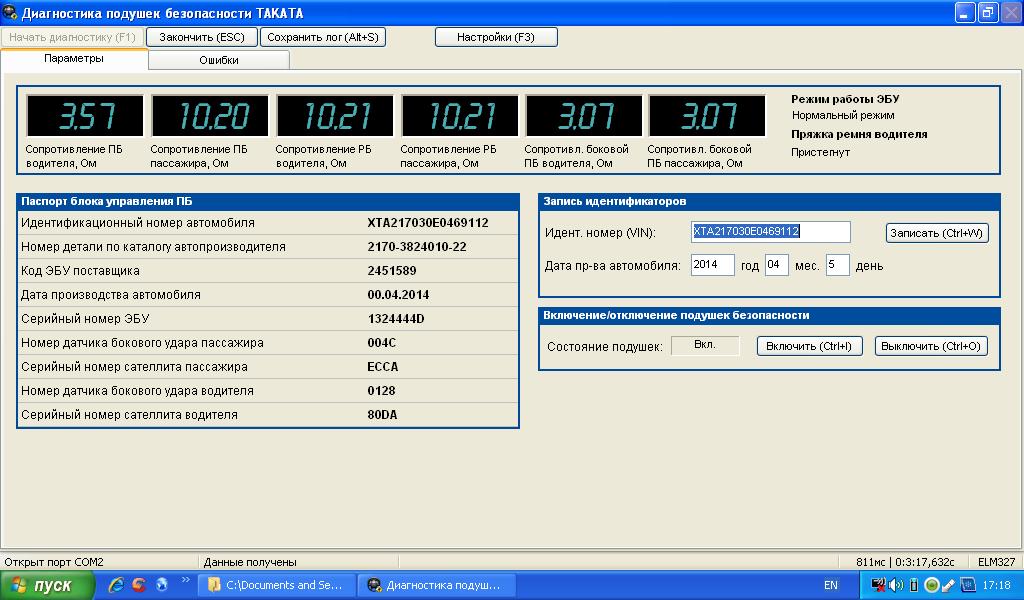Enable airbags with Включить (Ctrl+I)

click(810, 346)
